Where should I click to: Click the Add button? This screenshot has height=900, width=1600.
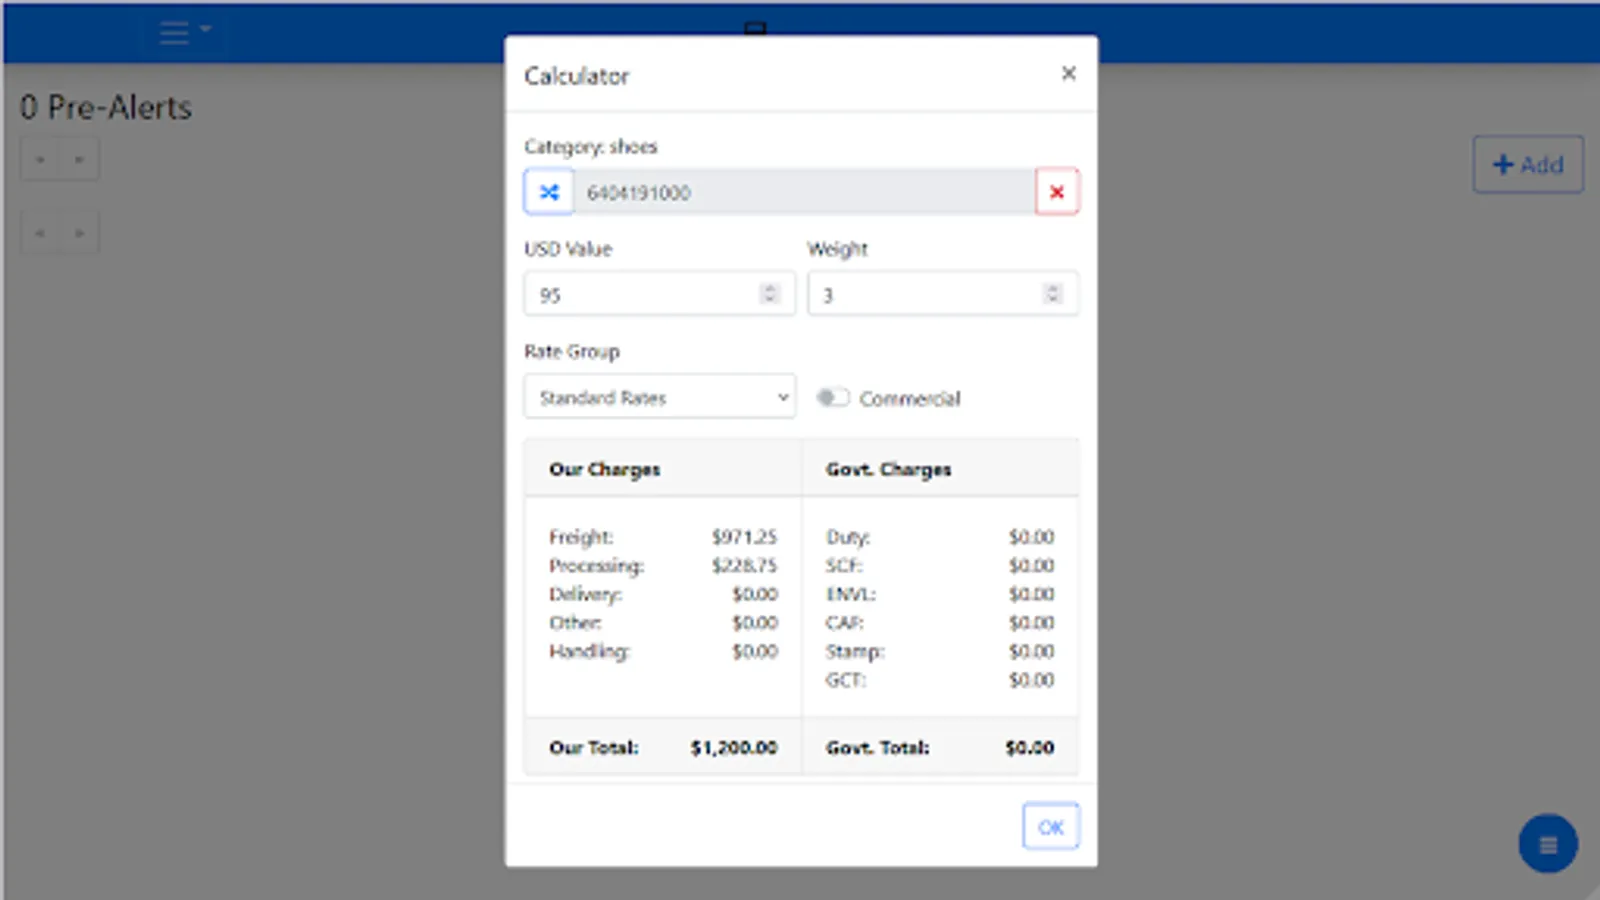pyautogui.click(x=1528, y=165)
